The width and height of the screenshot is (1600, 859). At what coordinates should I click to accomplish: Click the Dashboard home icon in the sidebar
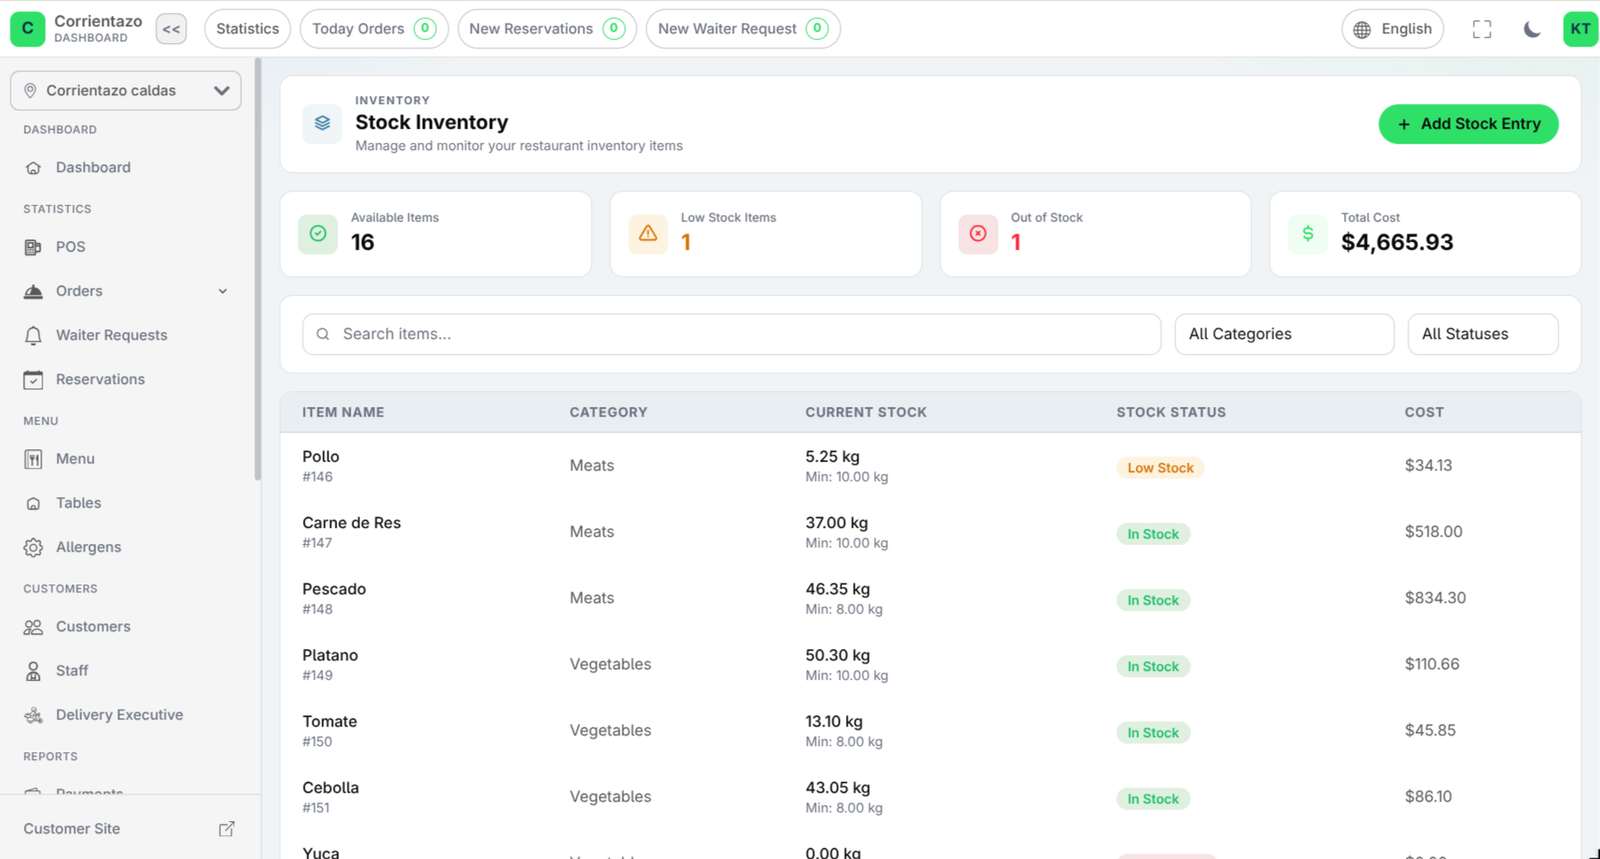tap(33, 168)
